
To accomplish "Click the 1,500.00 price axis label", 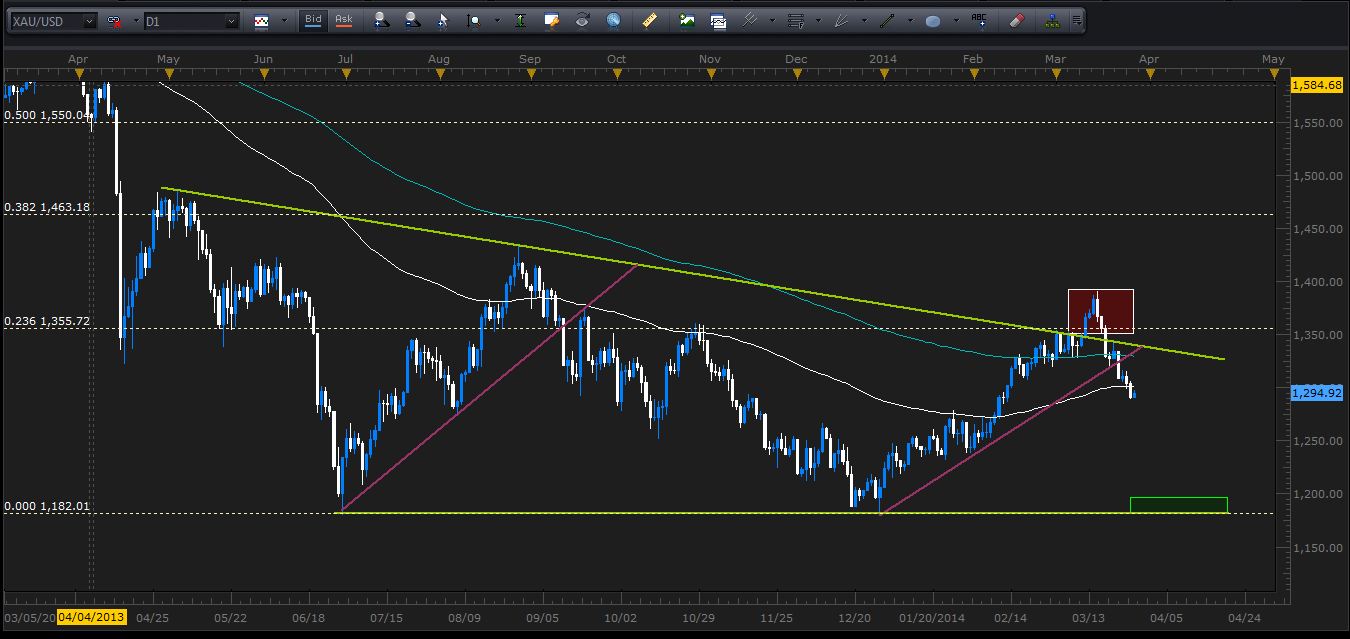I will (1316, 175).
